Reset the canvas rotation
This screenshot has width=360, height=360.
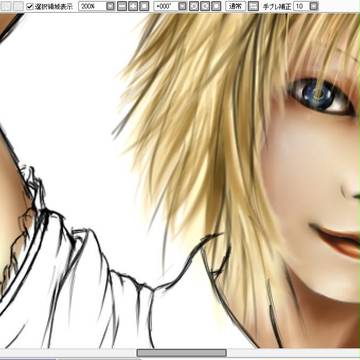[216, 6]
